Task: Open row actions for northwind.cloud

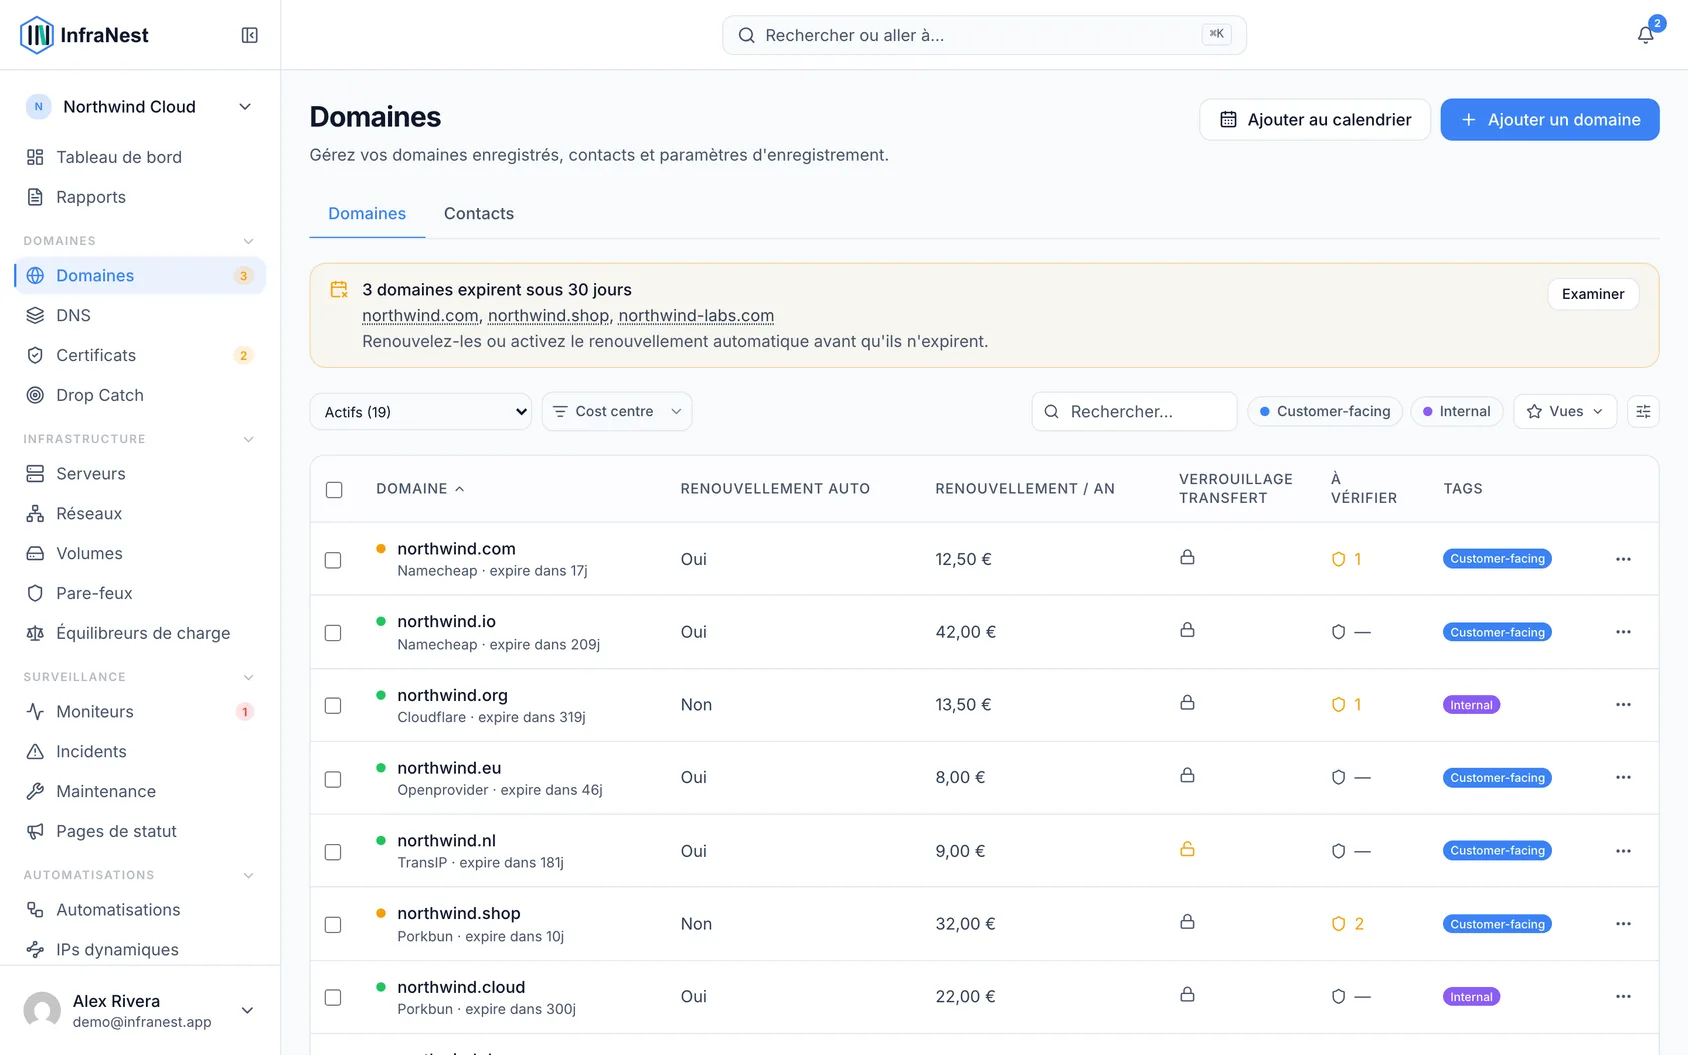Action: 1623,997
